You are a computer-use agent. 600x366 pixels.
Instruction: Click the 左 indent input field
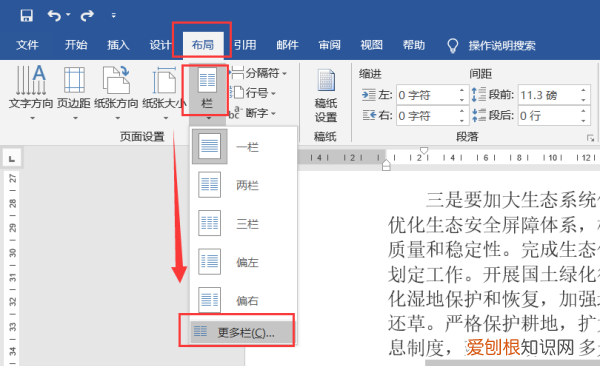432,95
